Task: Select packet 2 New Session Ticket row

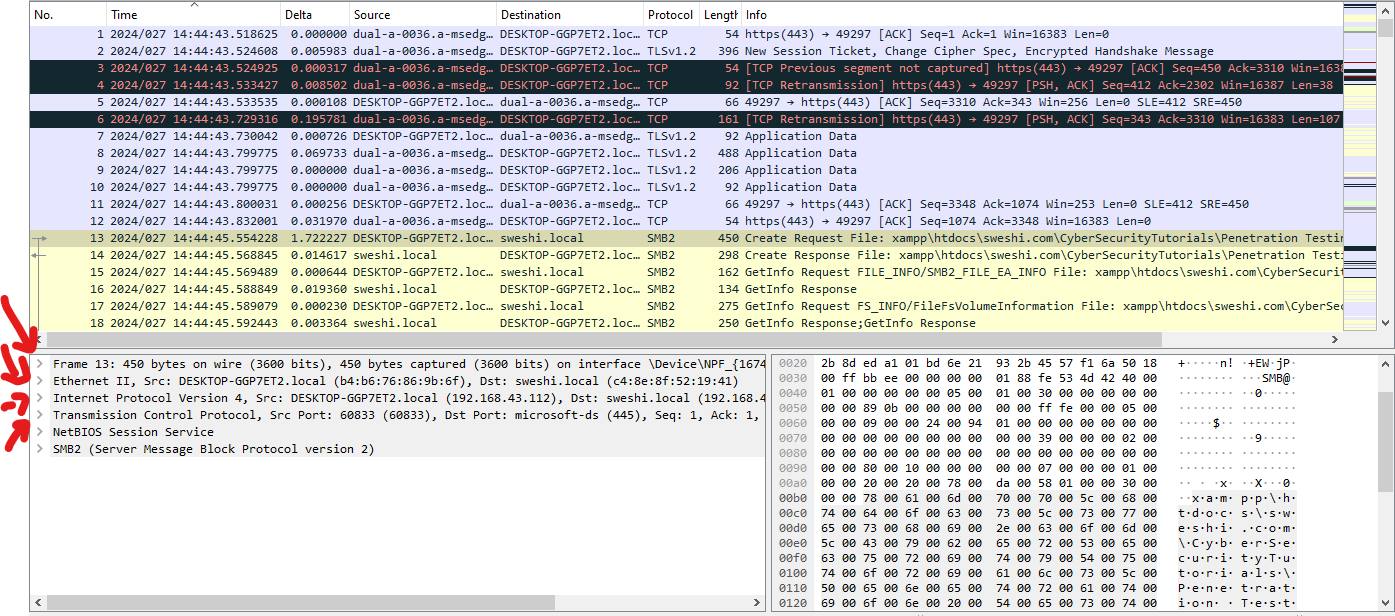Action: [686, 51]
